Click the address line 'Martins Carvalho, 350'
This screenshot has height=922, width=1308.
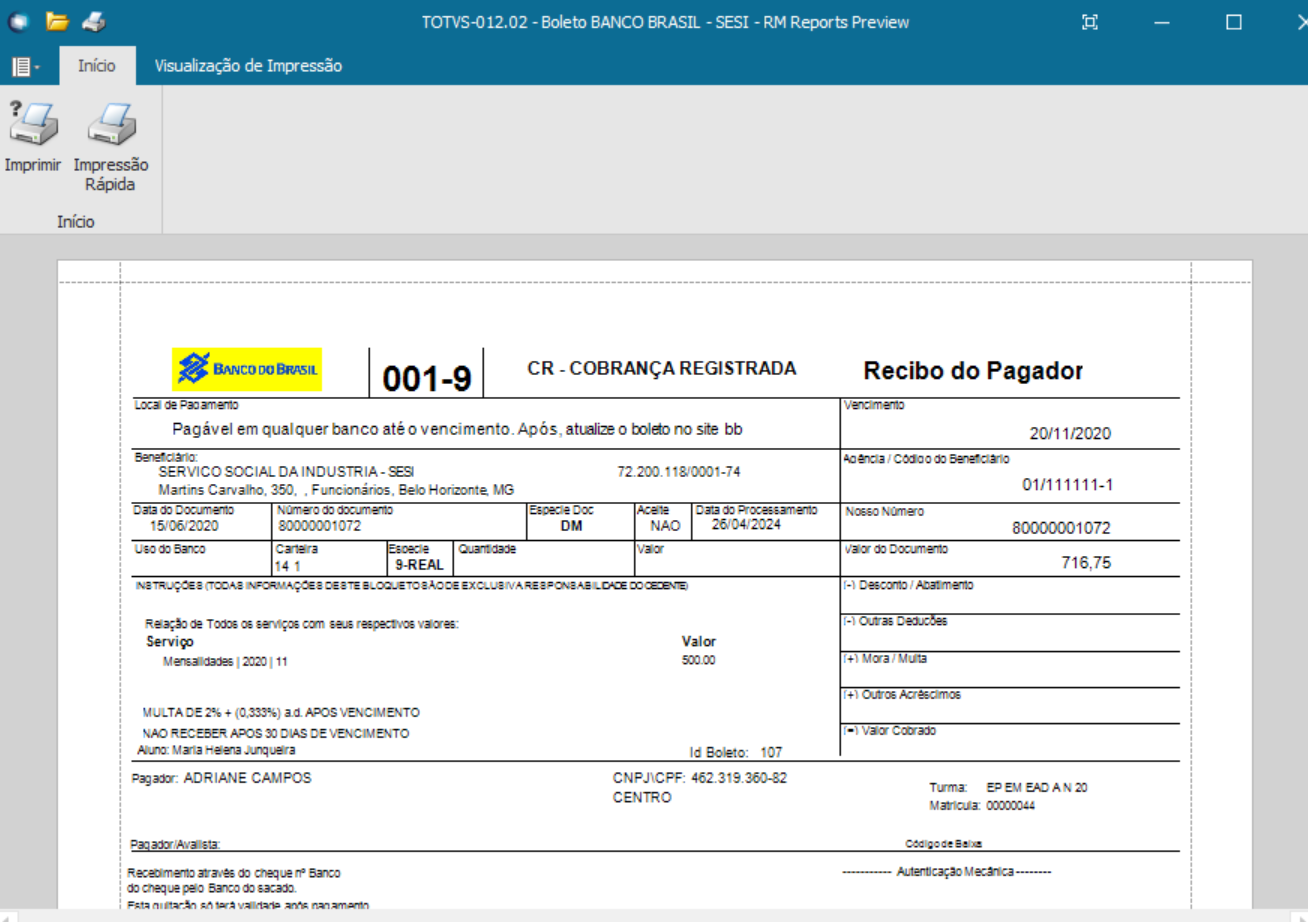point(336,490)
